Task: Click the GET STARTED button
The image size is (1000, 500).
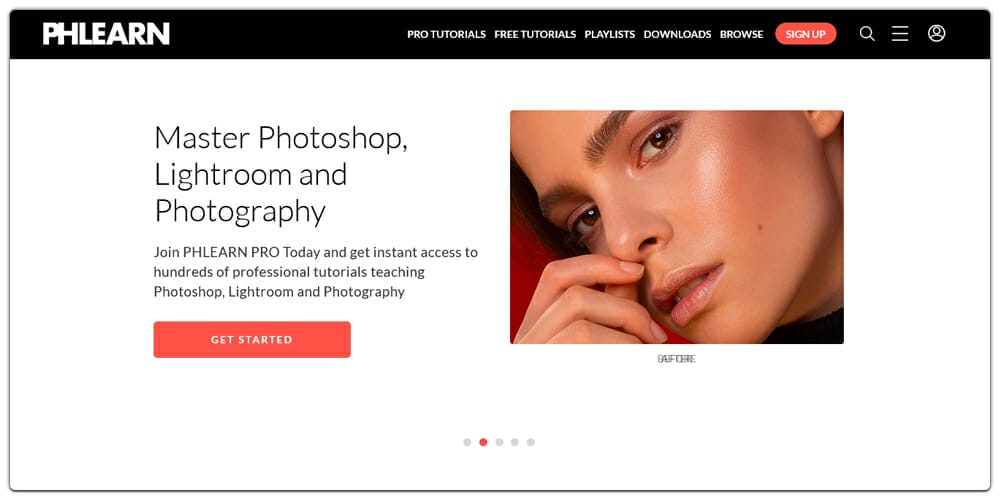Action: pos(252,339)
